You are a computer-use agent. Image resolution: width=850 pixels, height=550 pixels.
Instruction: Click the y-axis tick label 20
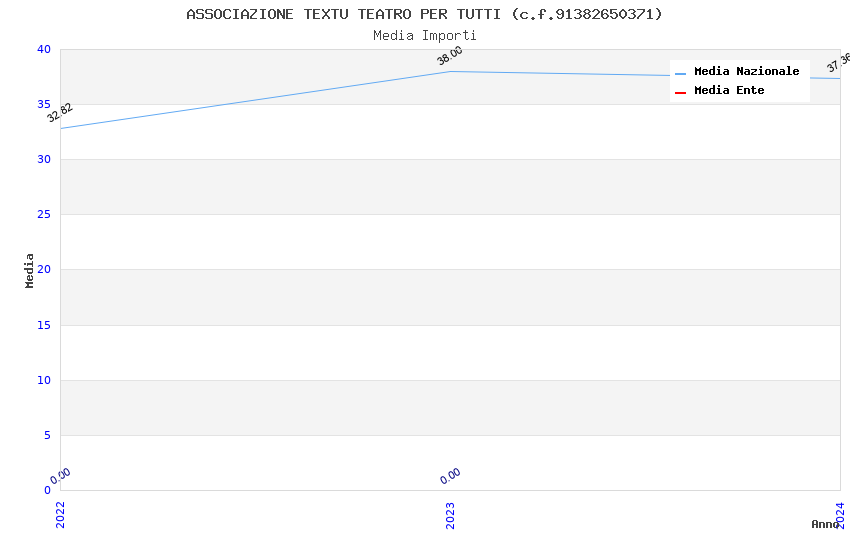pyautogui.click(x=44, y=269)
